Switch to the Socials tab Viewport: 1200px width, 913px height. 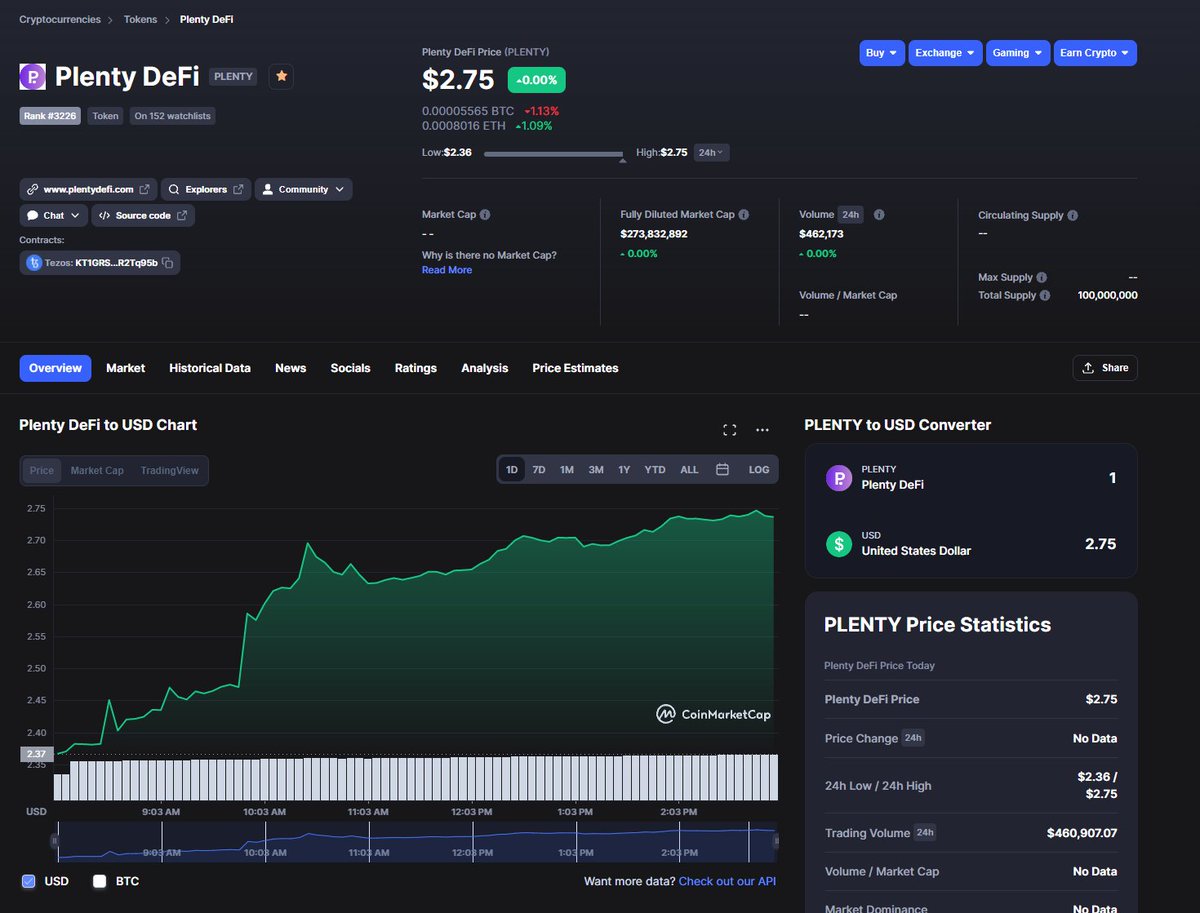pyautogui.click(x=351, y=368)
